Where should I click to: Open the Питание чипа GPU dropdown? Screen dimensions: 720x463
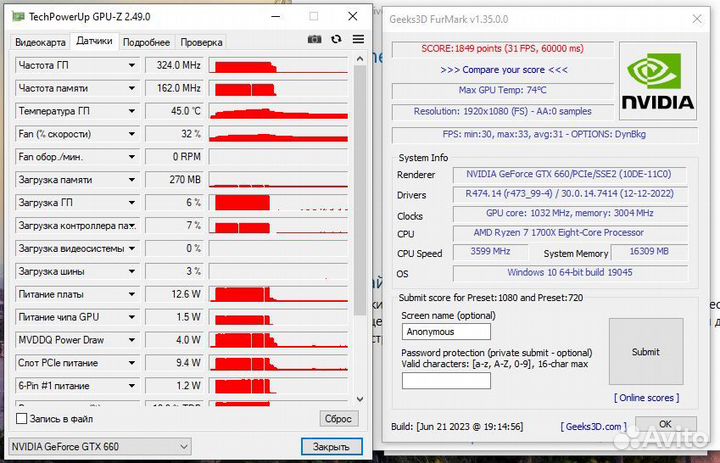[x=132, y=317]
